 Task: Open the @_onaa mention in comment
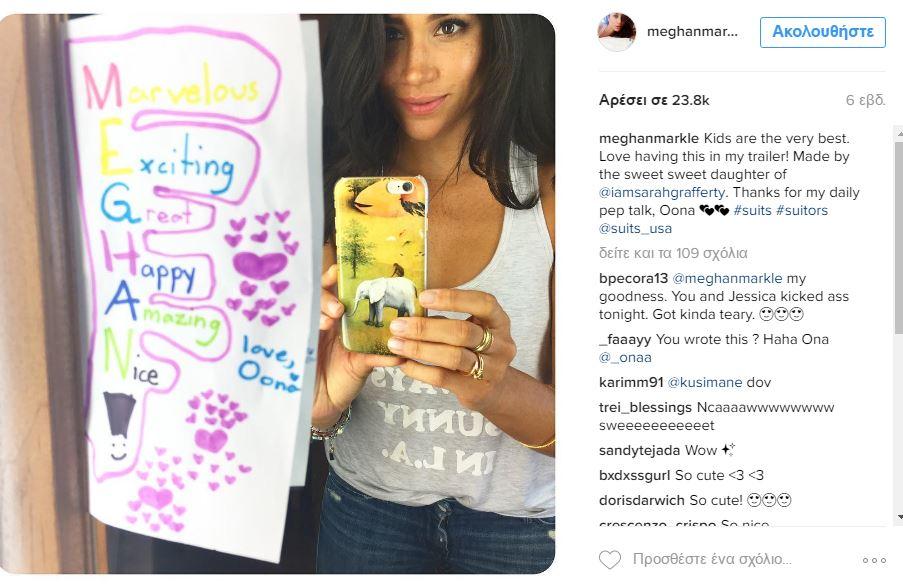pyautogui.click(x=625, y=358)
